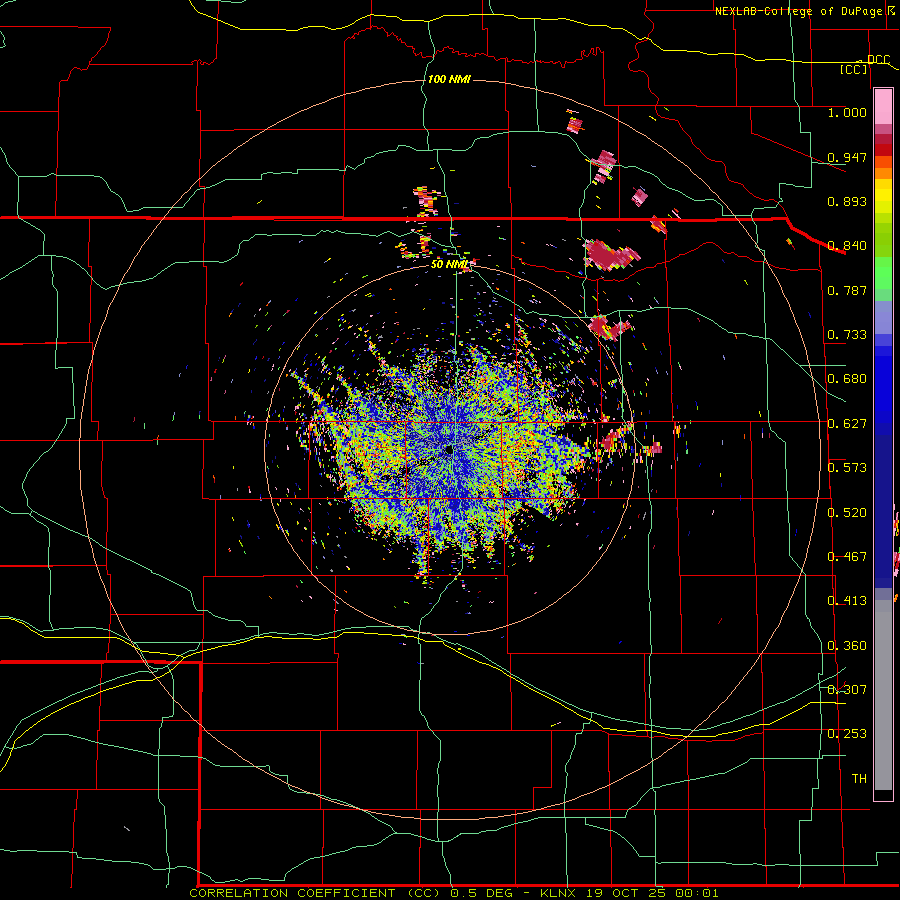Click the [CC] unit label above the color bar
Screen dimensions: 900x900
point(853,69)
